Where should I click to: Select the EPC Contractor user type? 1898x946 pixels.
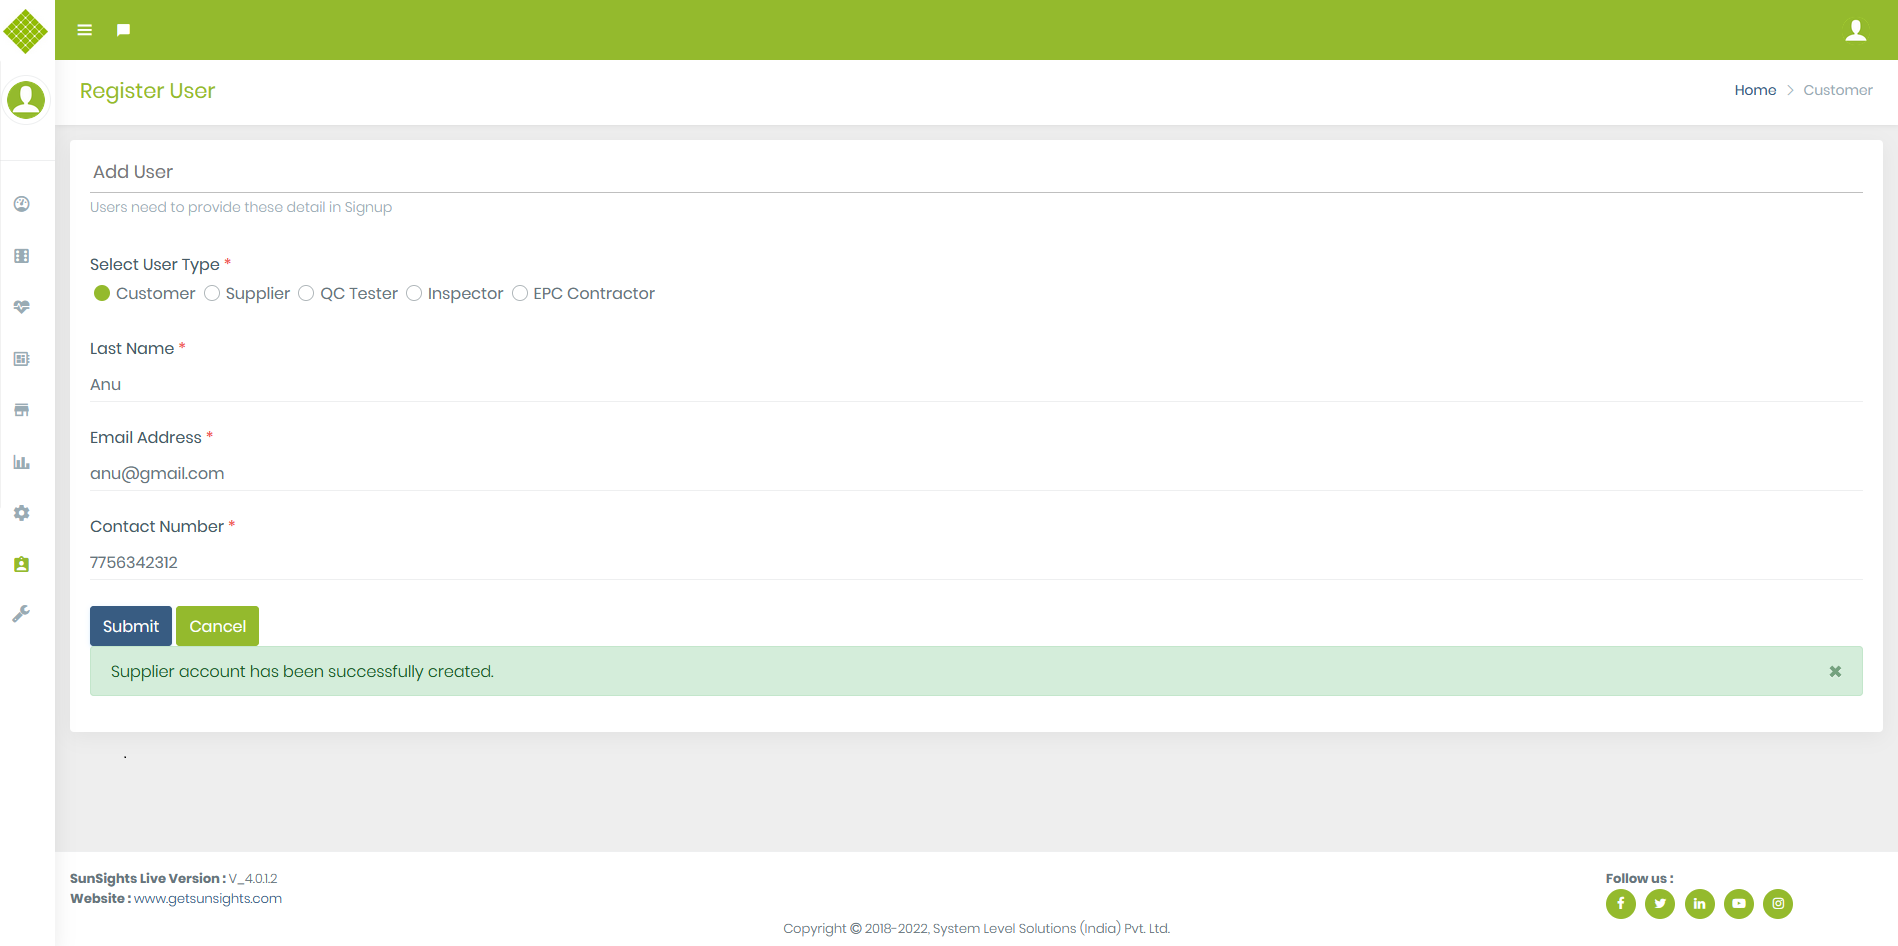[x=520, y=293]
